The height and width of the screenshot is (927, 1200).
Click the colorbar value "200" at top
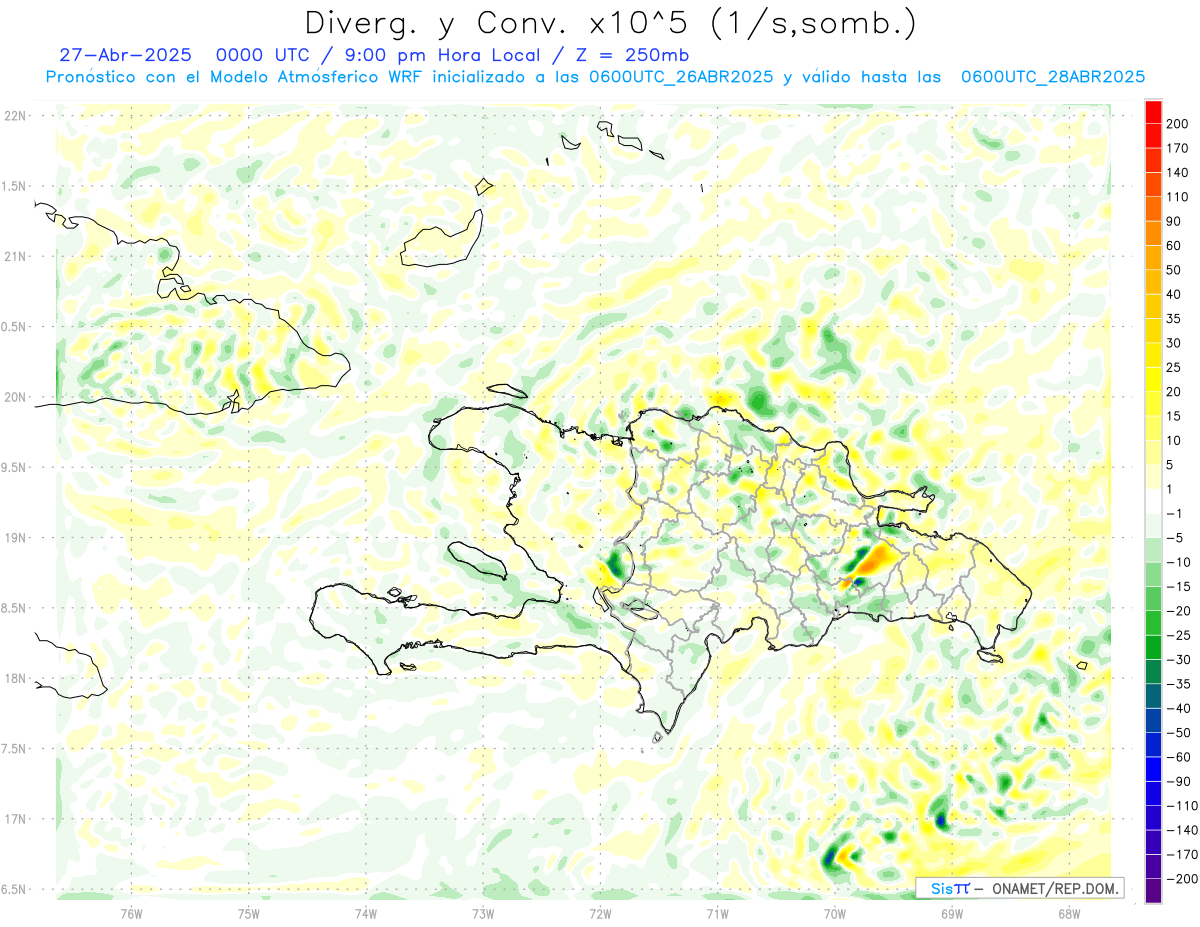click(1178, 123)
